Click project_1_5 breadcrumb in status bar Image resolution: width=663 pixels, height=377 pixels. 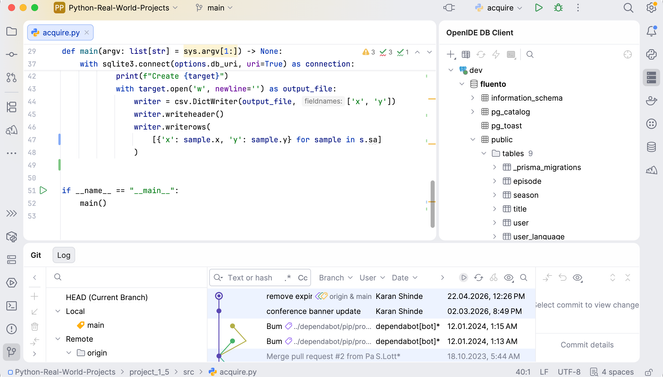(149, 372)
